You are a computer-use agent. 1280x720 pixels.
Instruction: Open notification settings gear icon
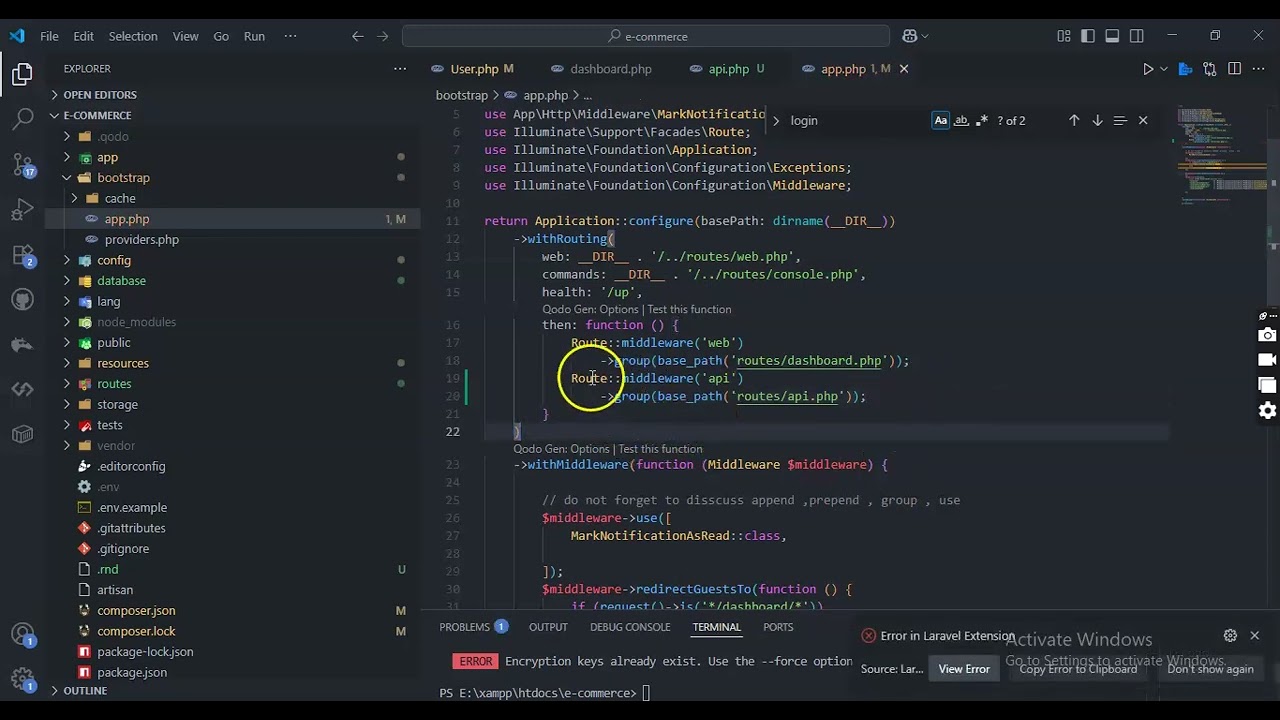1230,635
